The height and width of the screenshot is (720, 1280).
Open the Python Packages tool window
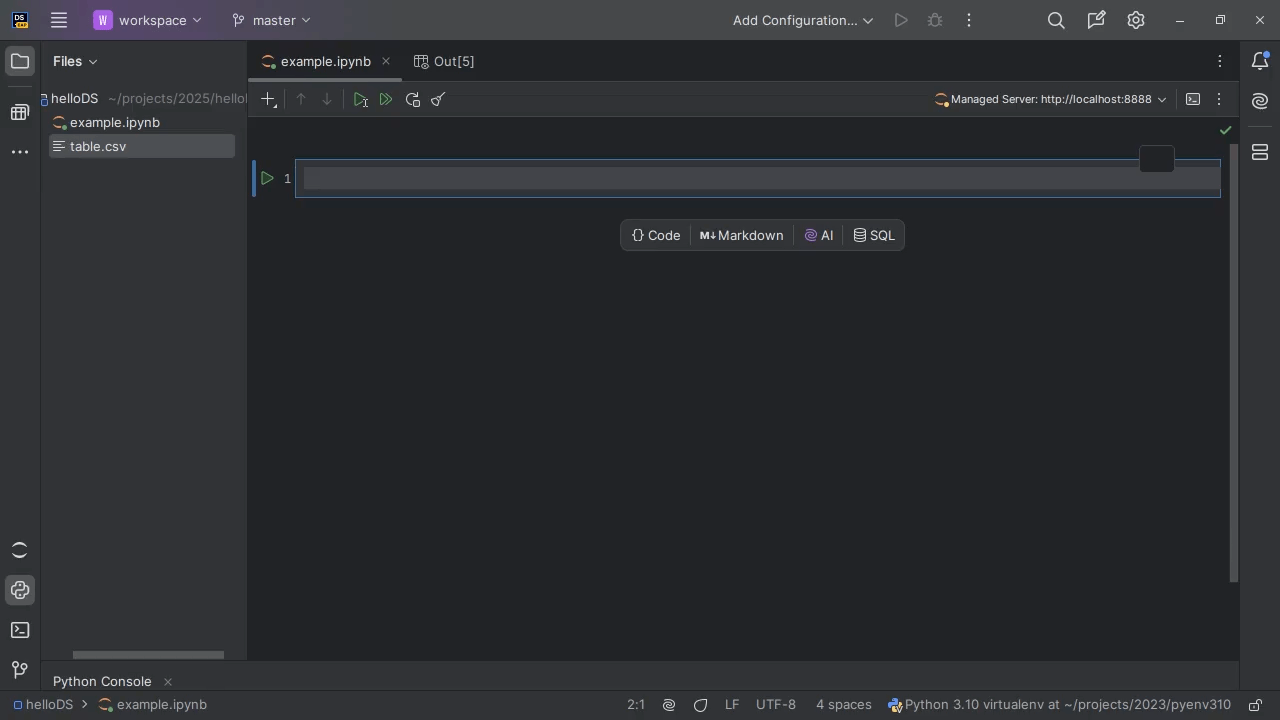click(x=20, y=590)
